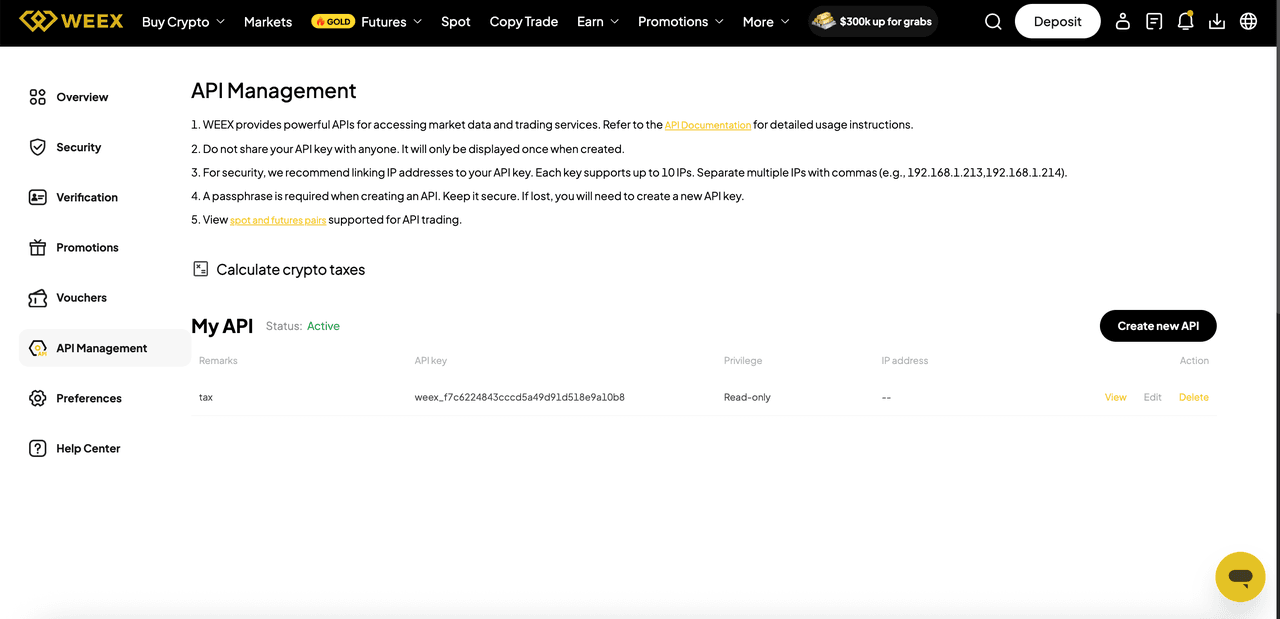Expand the Buy Crypto dropdown
The width and height of the screenshot is (1280, 619).
183,21
